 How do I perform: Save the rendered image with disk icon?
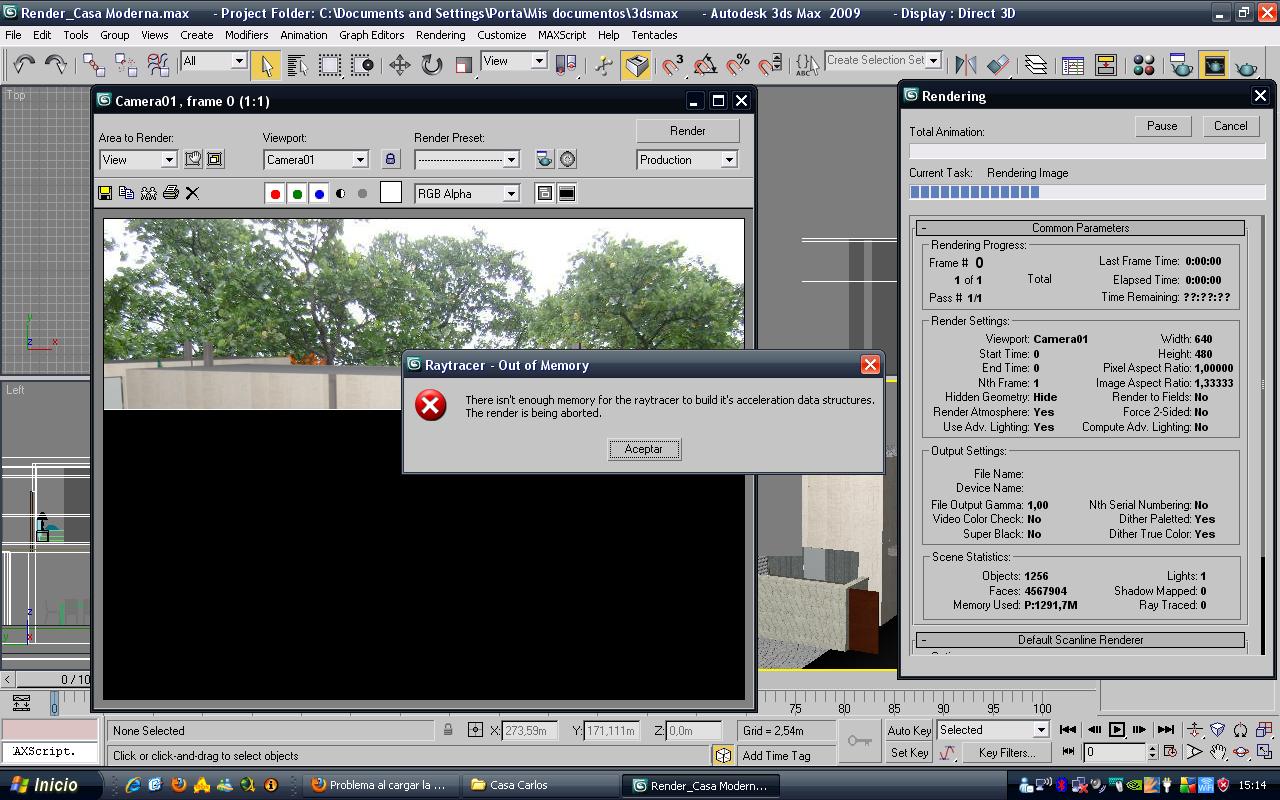pos(105,193)
